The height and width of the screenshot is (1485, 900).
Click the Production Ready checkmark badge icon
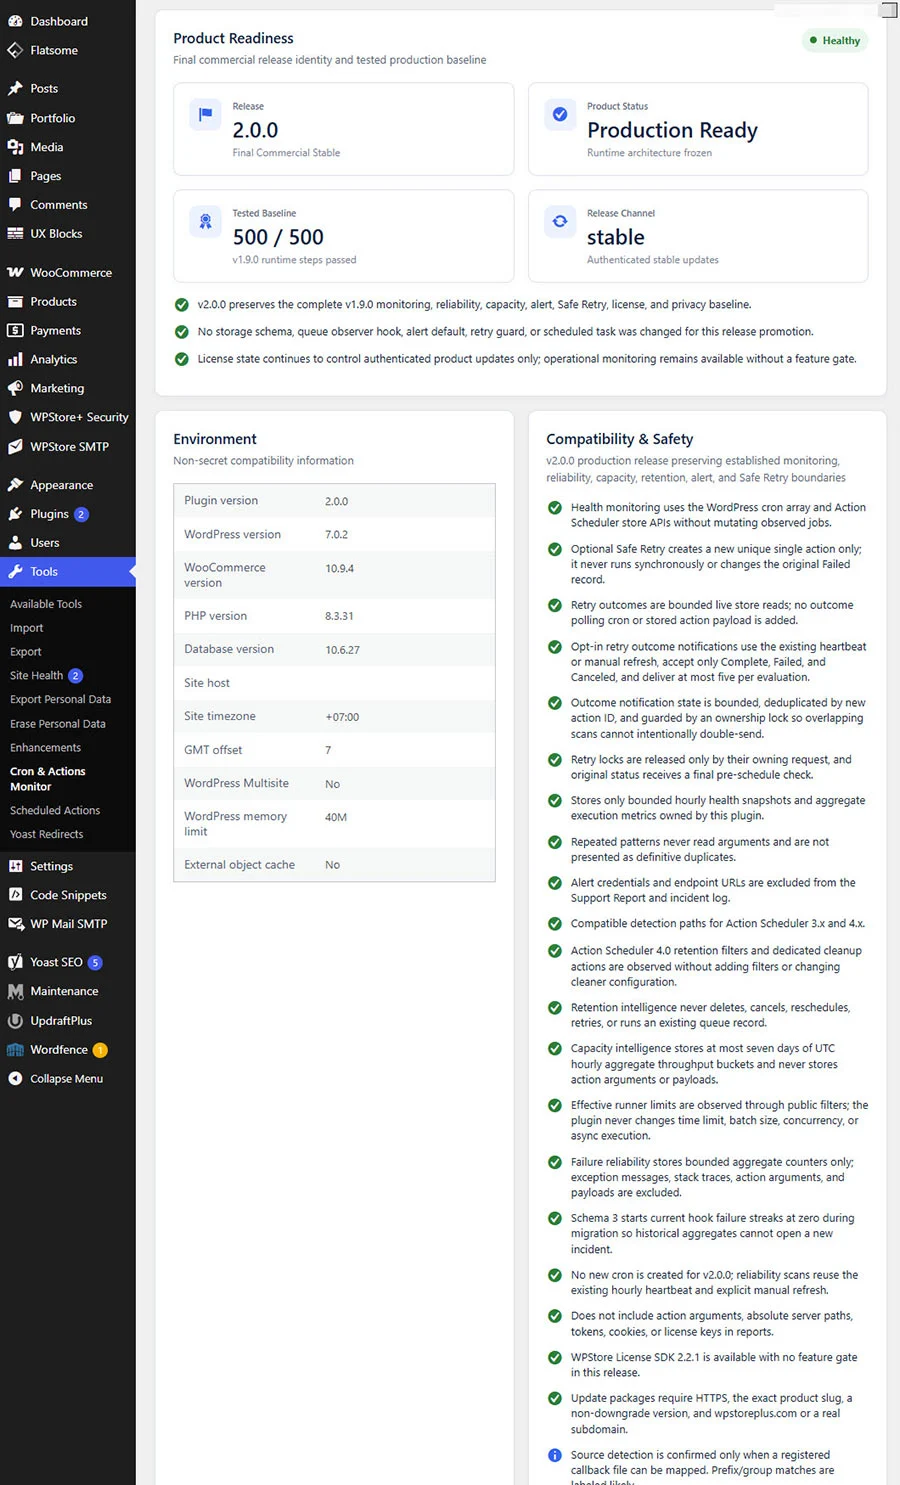click(560, 114)
